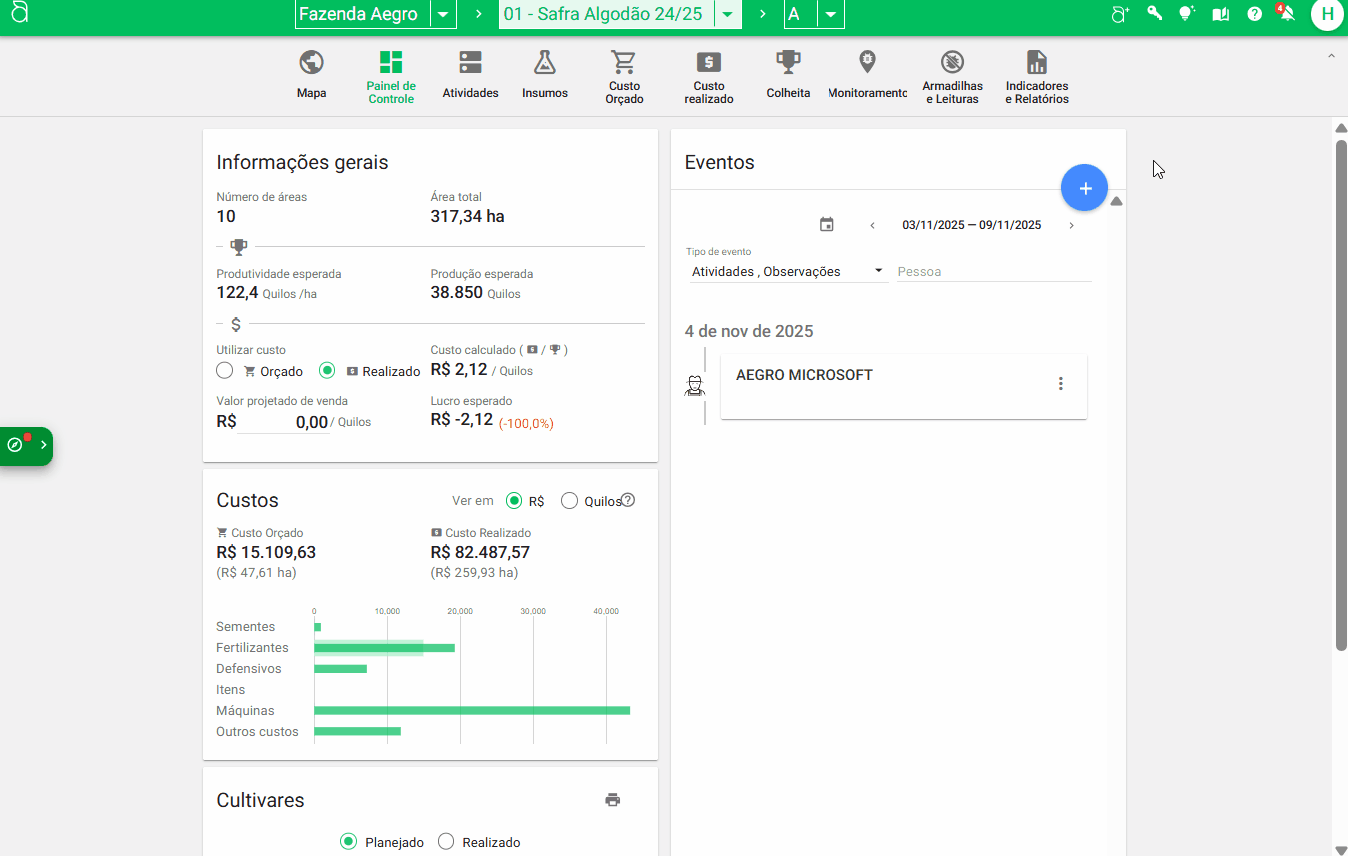
Task: Click the blue add event button
Action: [1084, 188]
